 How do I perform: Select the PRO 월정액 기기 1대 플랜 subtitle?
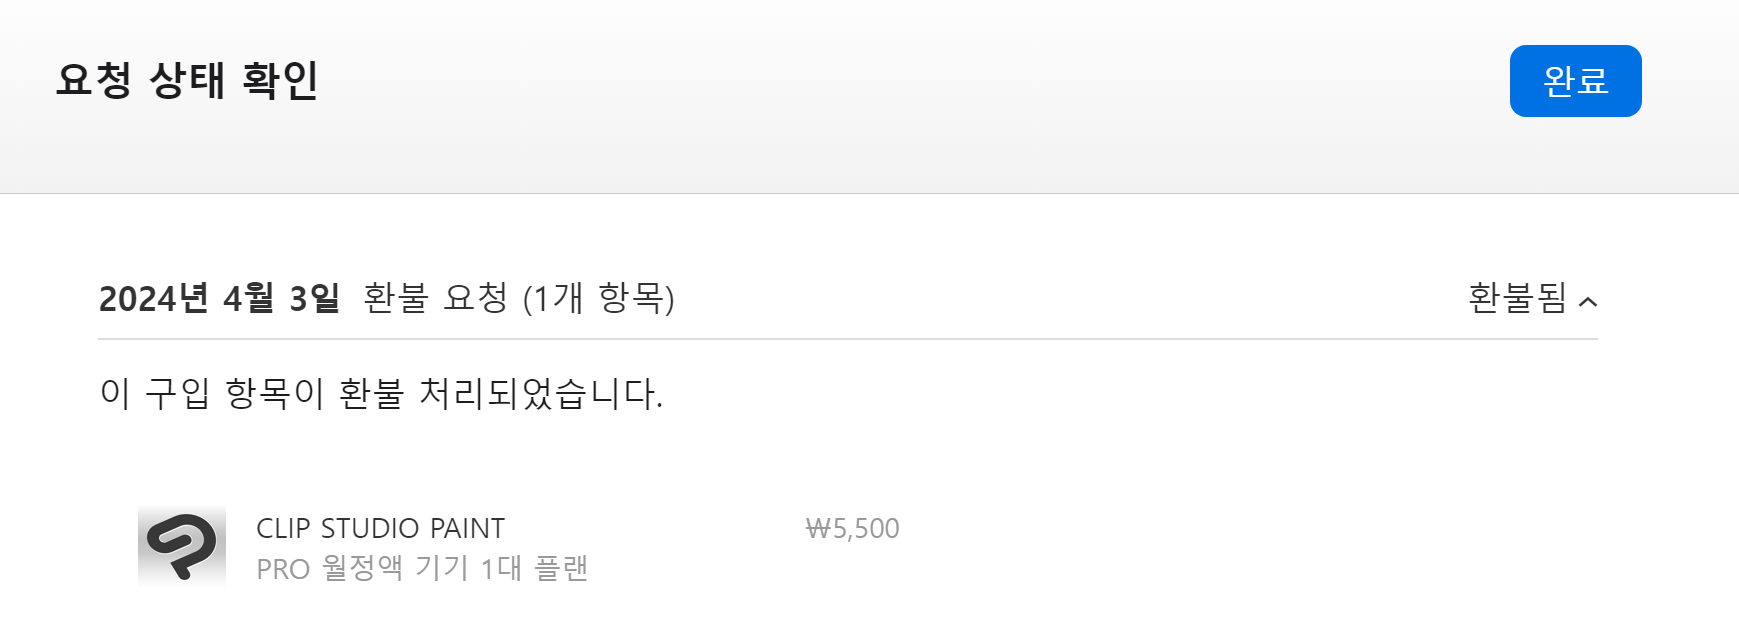421,569
